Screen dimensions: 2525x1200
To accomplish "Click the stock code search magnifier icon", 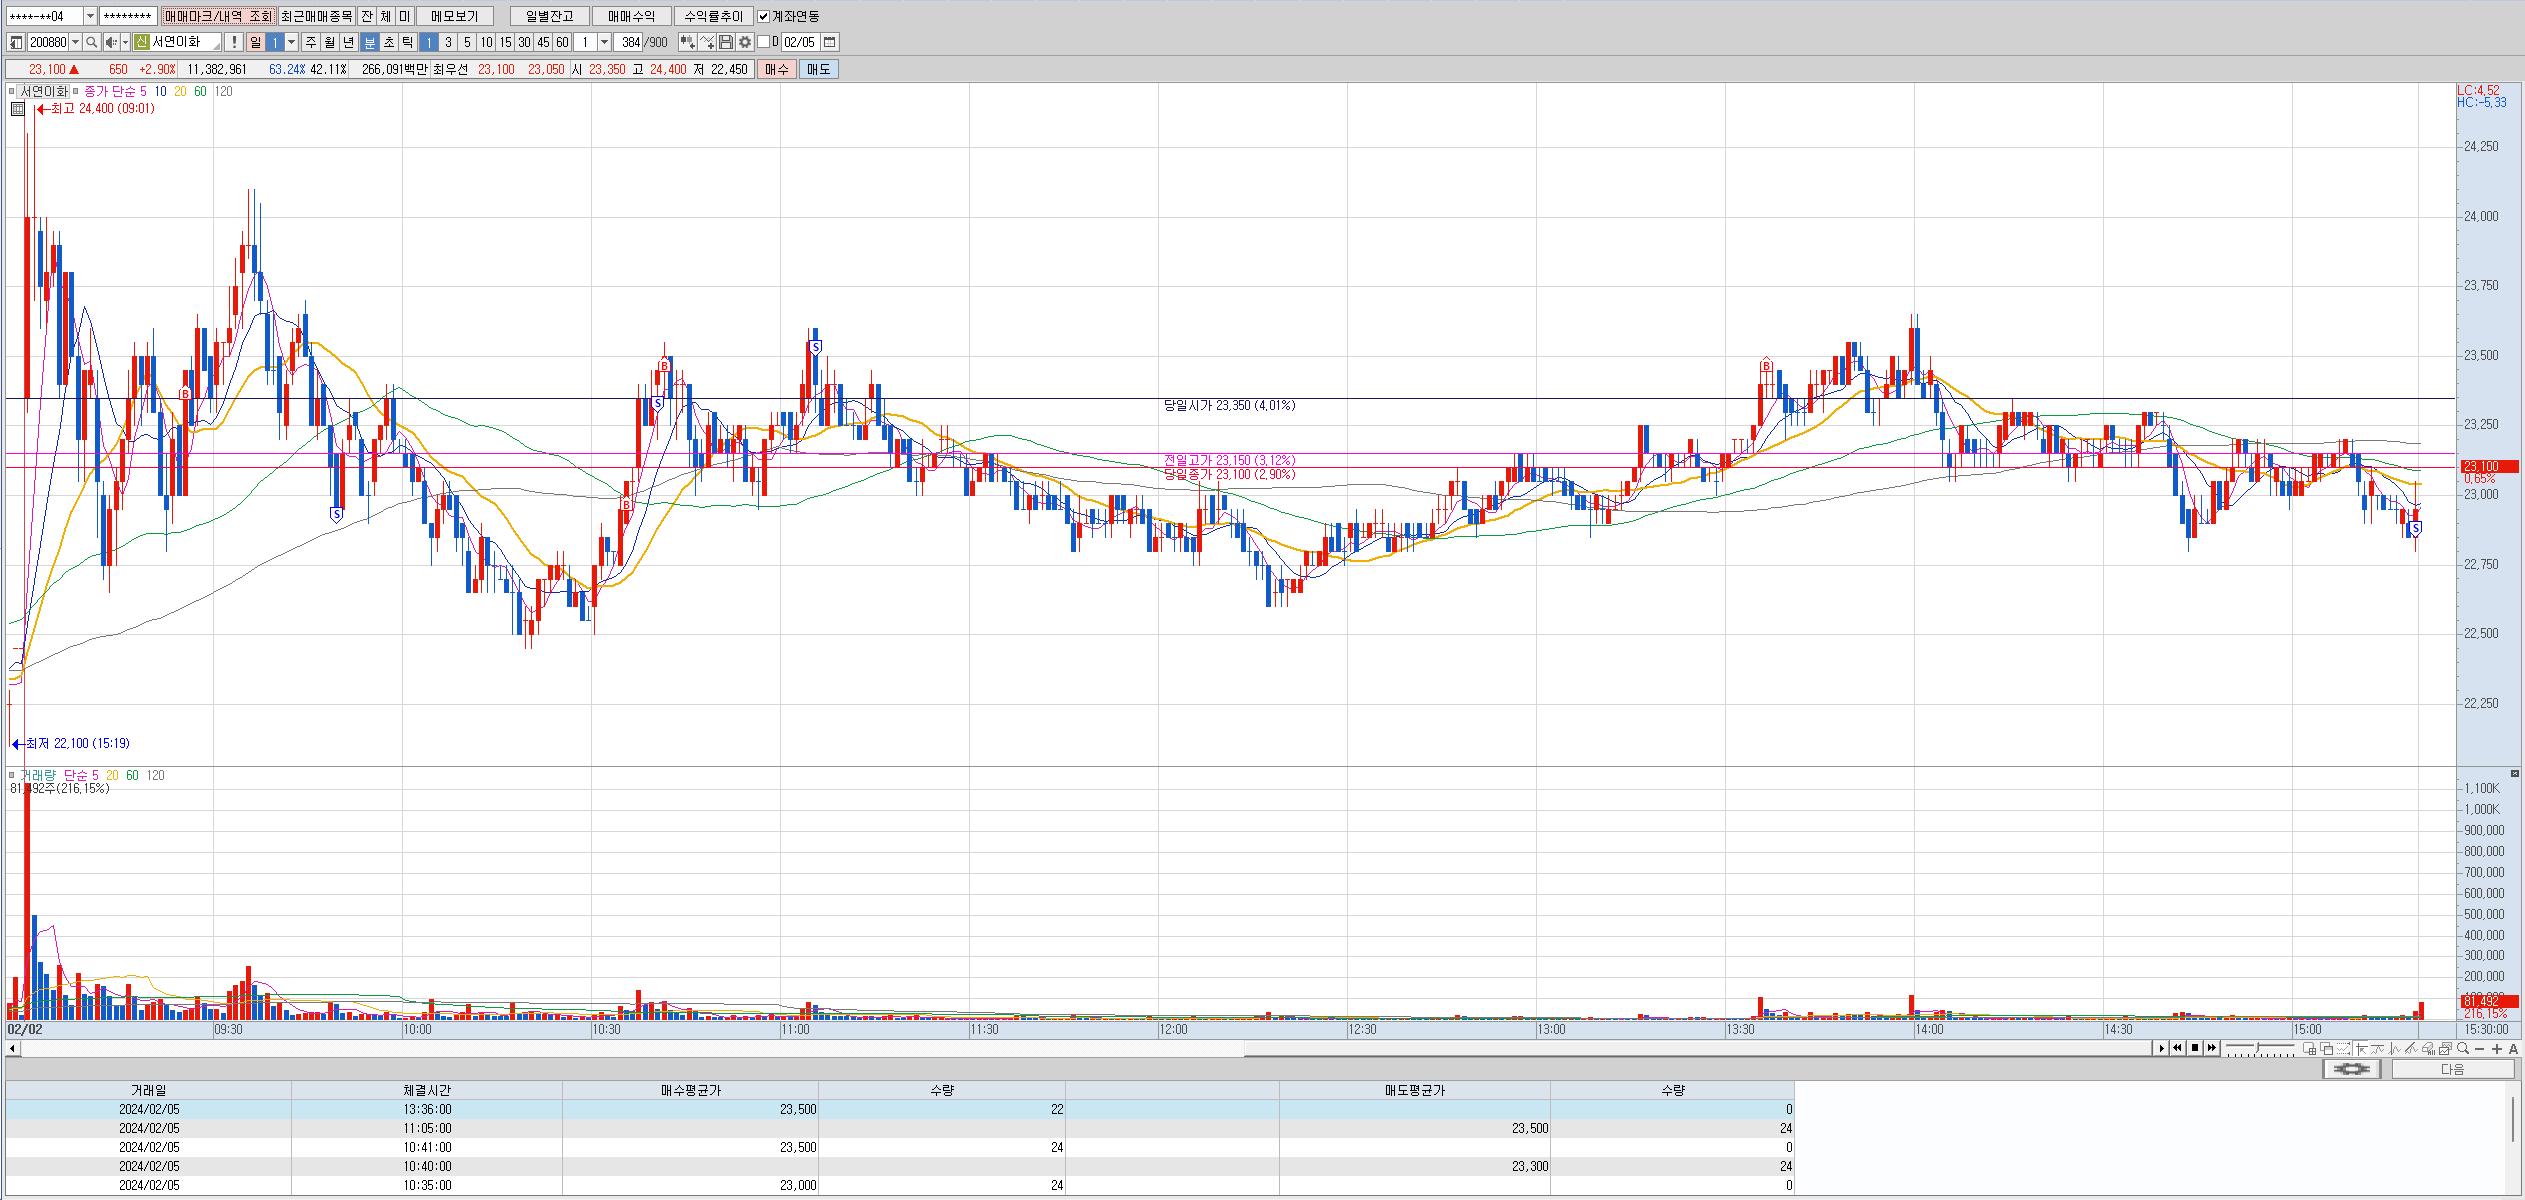I will [x=91, y=42].
